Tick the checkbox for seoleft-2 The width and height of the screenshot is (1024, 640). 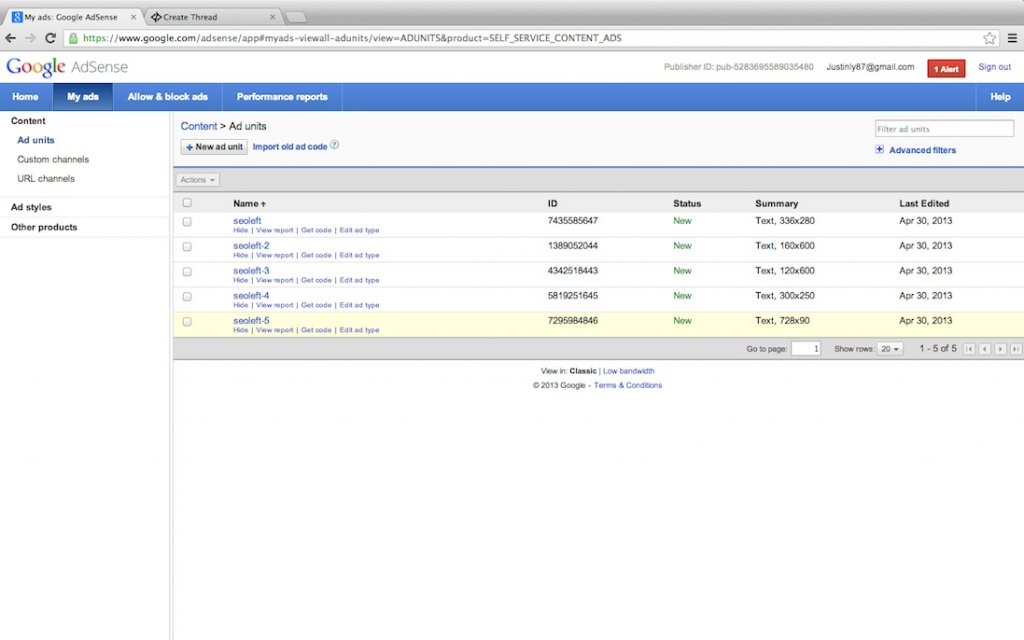(187, 247)
